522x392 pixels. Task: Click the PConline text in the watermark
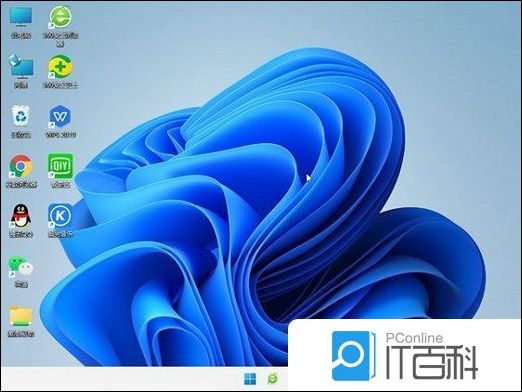414,338
